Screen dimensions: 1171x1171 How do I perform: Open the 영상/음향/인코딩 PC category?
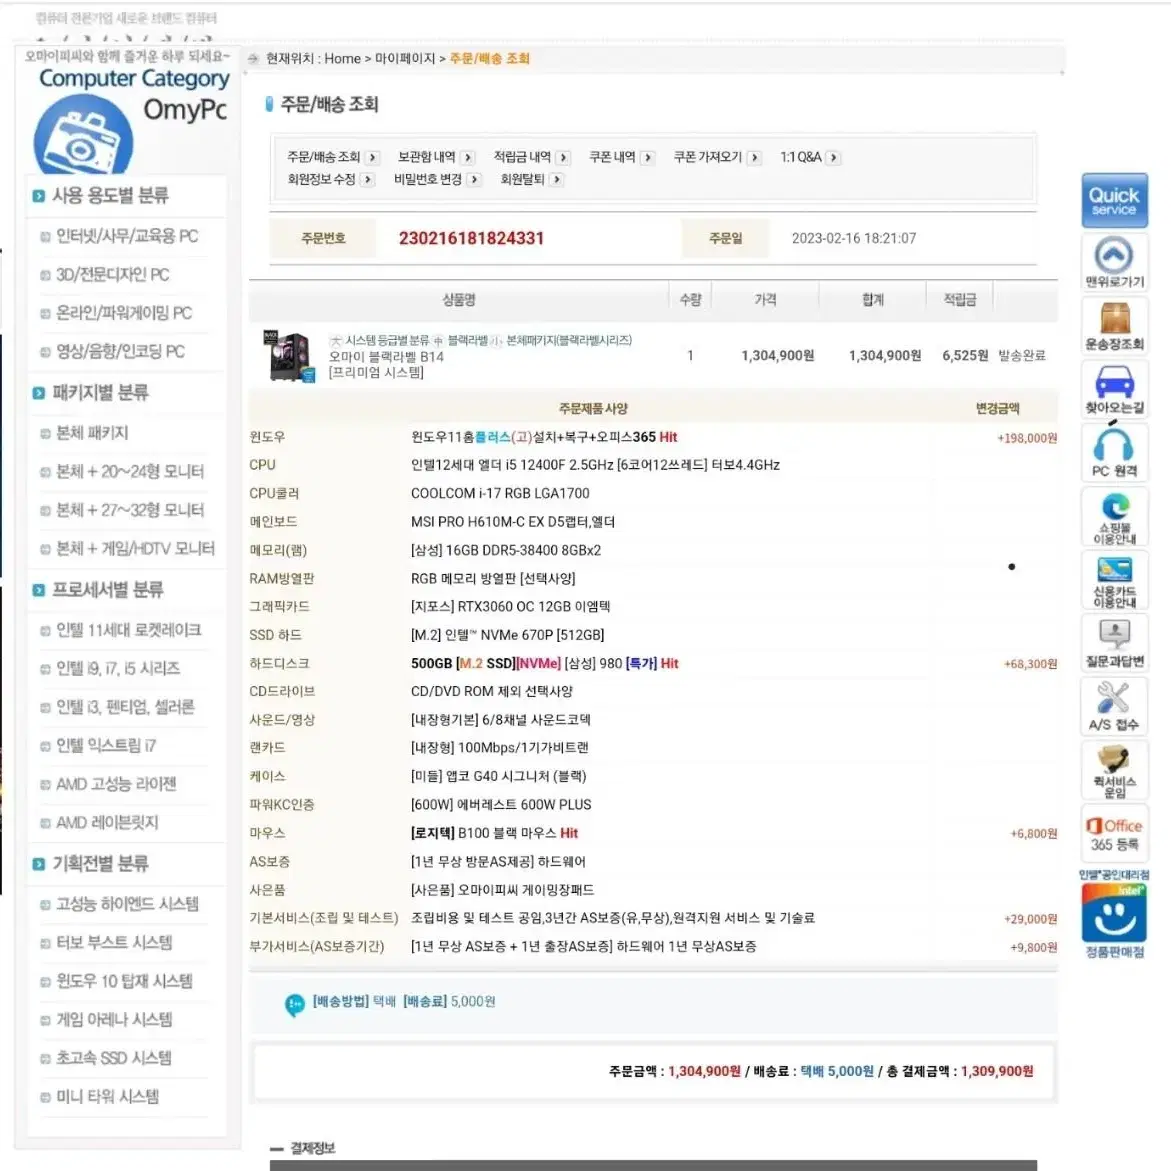[120, 352]
